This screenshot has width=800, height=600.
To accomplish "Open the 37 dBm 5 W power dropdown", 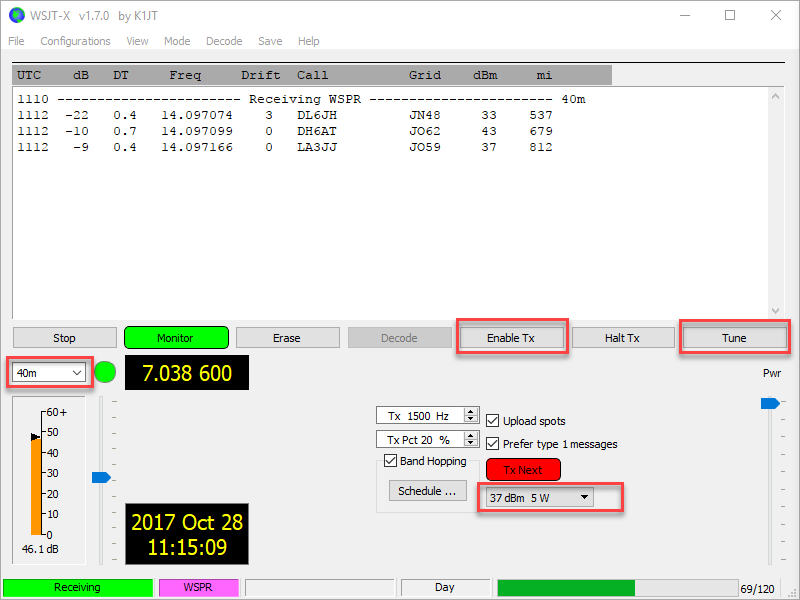I will 539,497.
